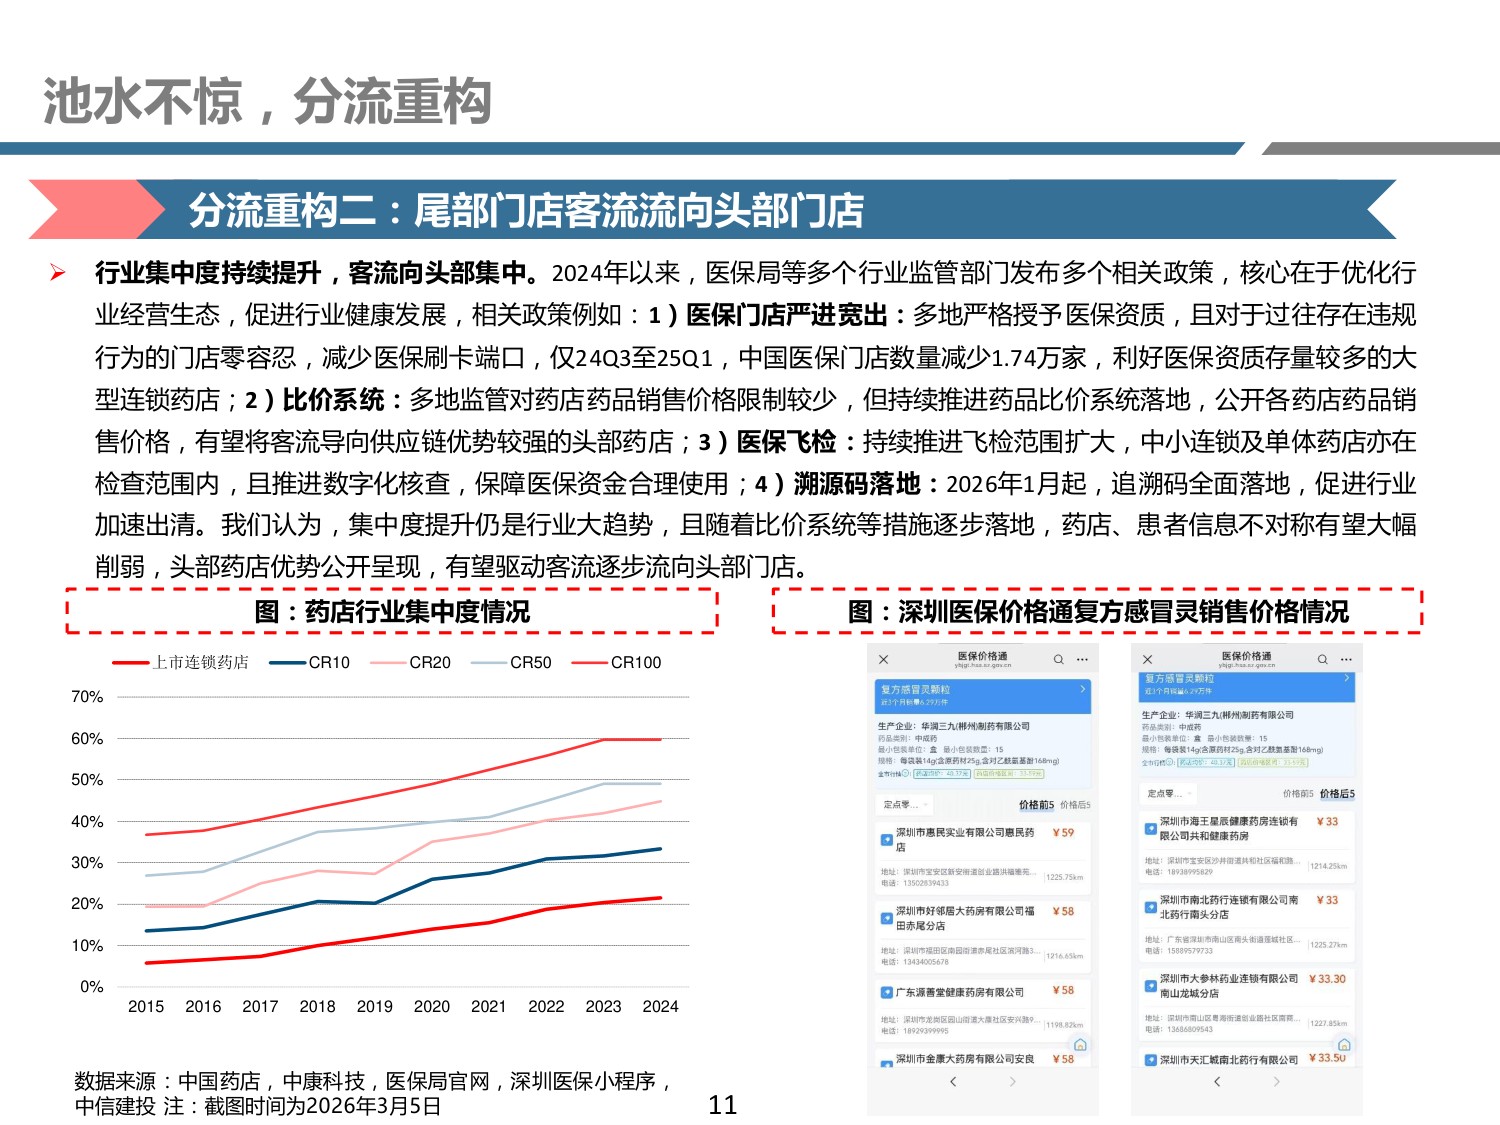Image resolution: width=1500 pixels, height=1125 pixels.
Task: Click site address under left phone title 医保价格通
Action: point(983,665)
